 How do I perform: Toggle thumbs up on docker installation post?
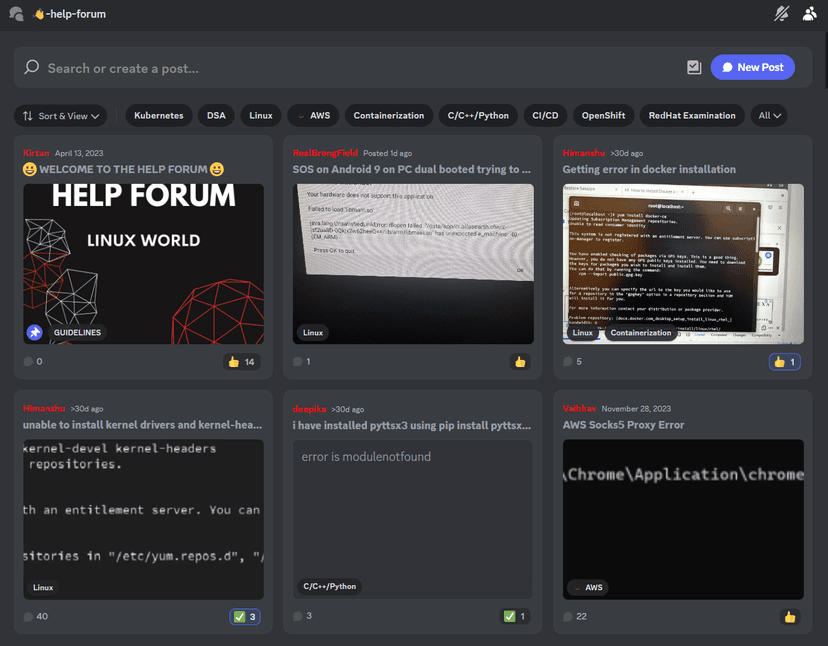pyautogui.click(x=784, y=362)
